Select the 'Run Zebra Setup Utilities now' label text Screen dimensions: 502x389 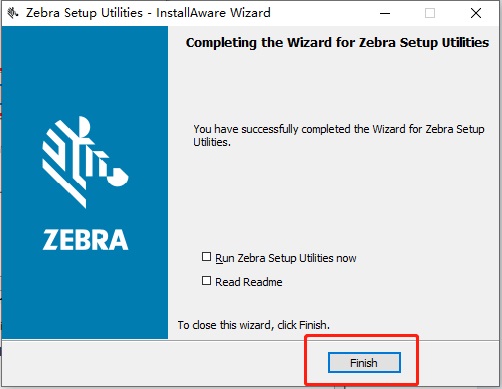pos(286,258)
